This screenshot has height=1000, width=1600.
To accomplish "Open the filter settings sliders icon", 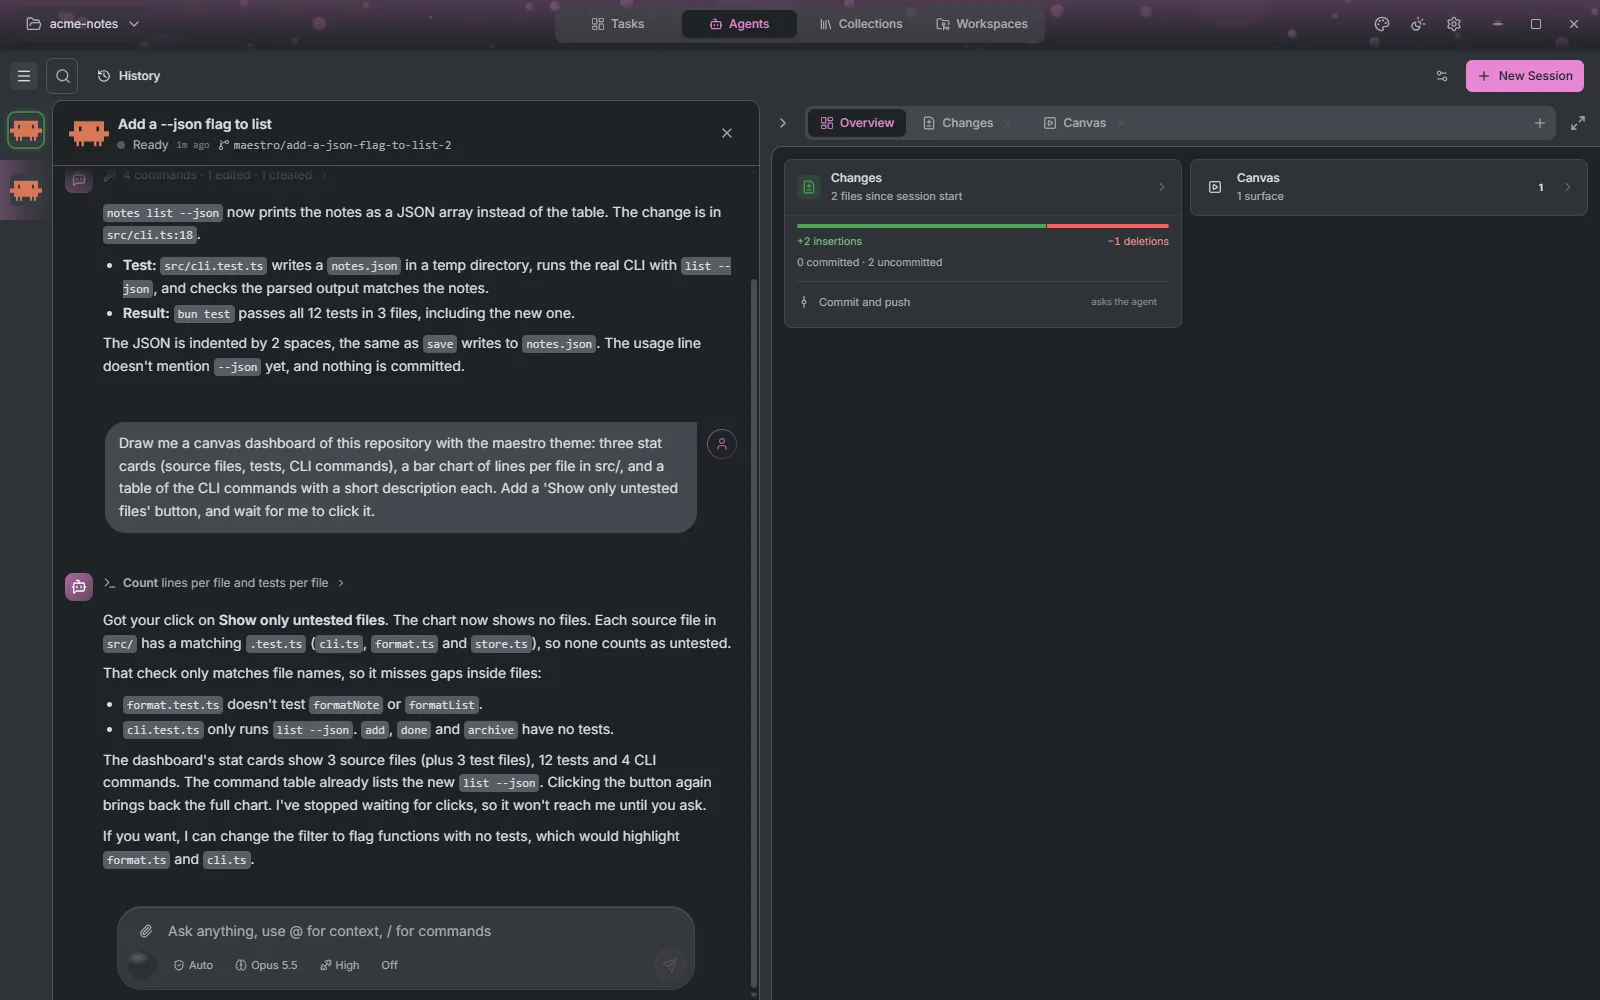I will (x=1442, y=76).
